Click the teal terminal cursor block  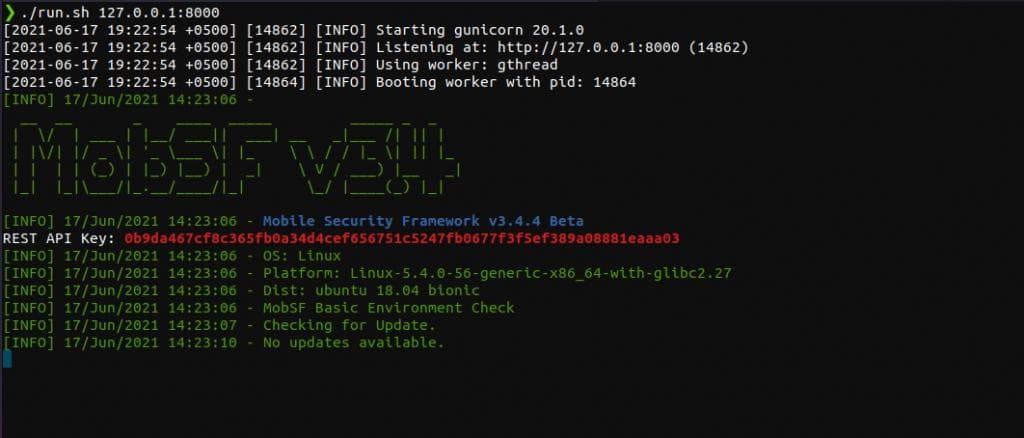8,358
